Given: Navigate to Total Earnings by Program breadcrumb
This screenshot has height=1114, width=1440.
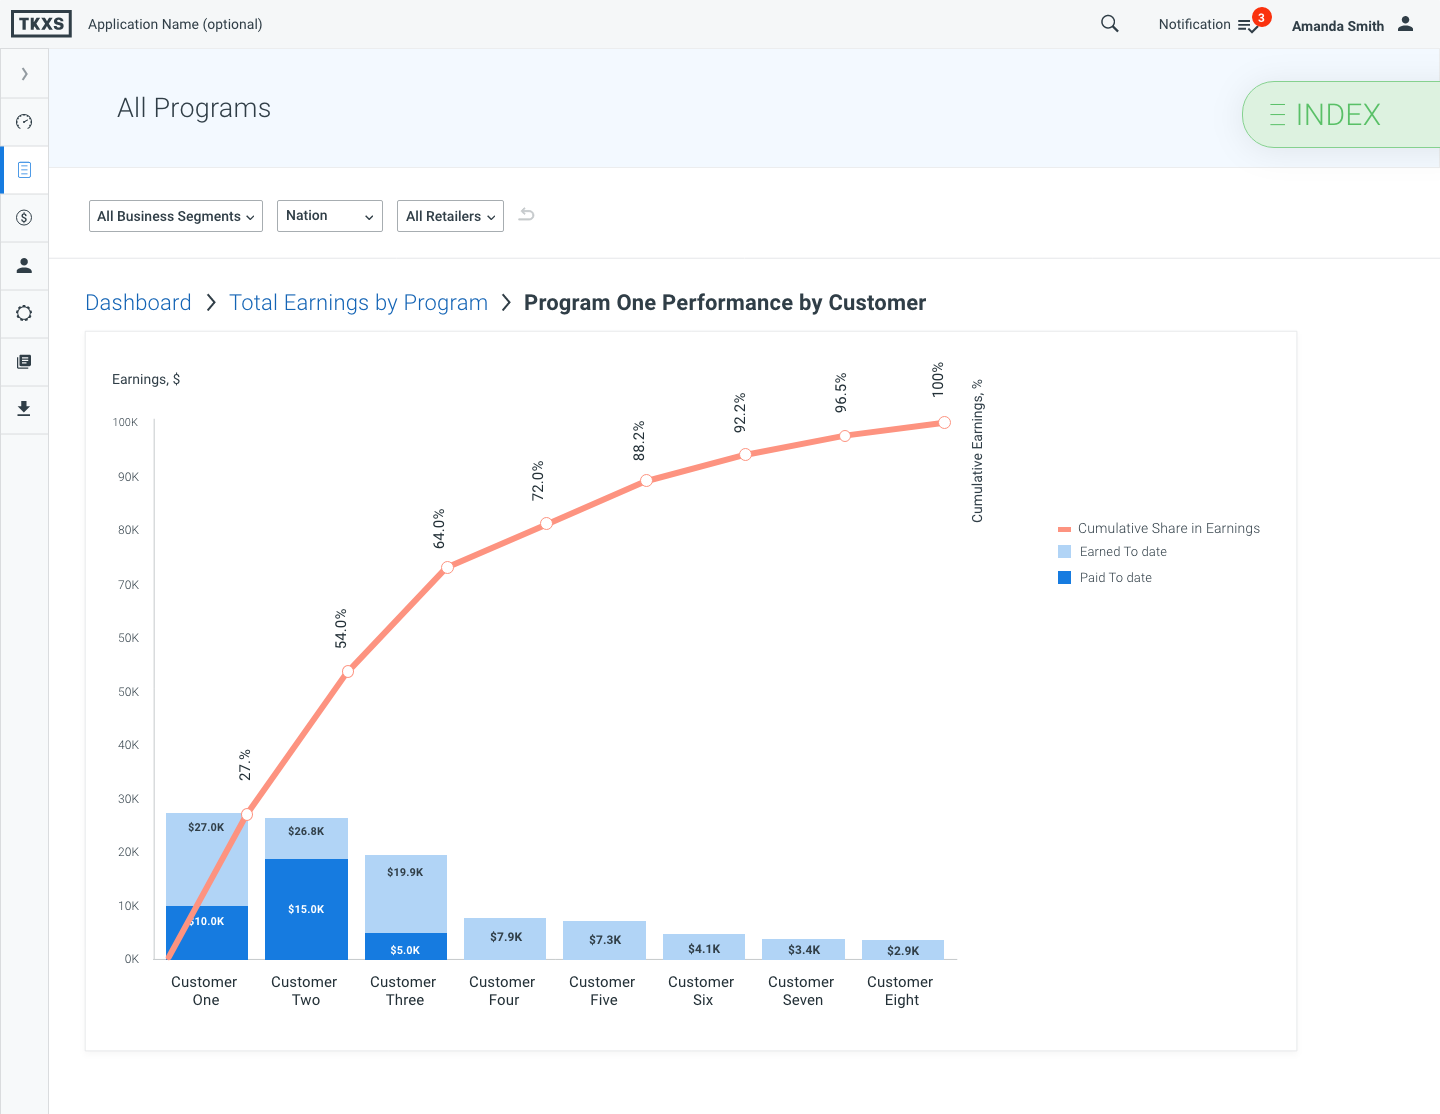Looking at the screenshot, I should click(358, 303).
